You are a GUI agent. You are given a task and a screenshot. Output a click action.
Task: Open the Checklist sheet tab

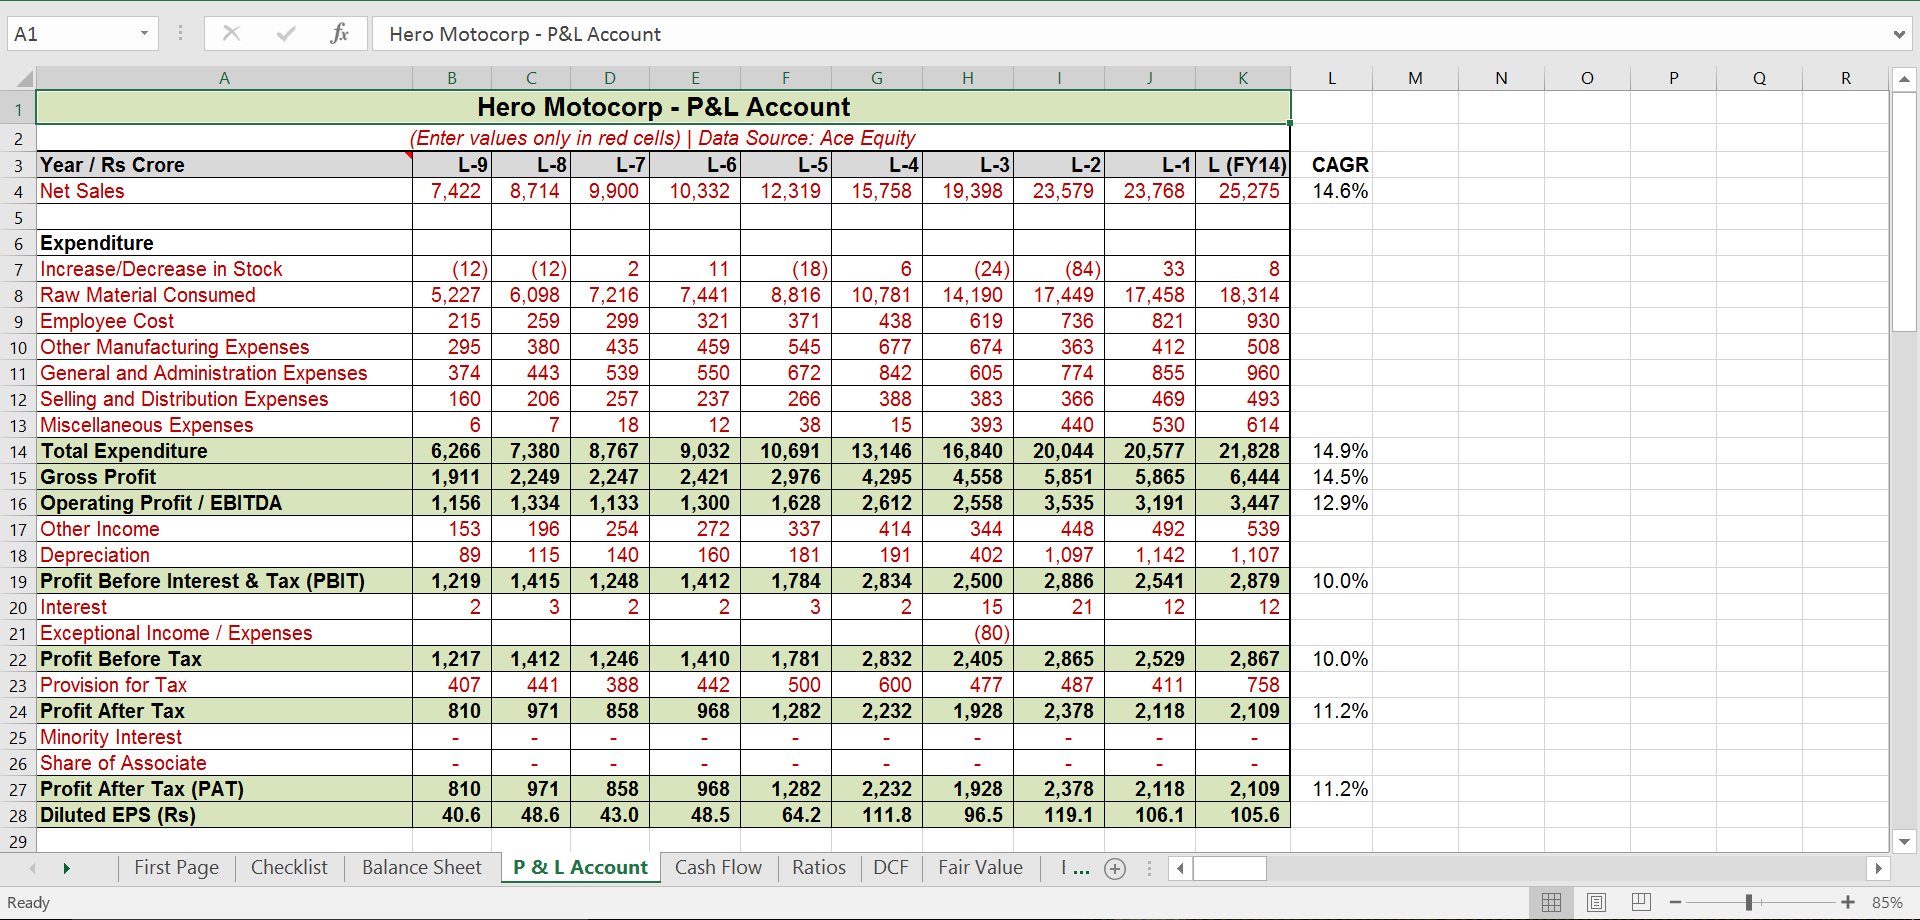(x=289, y=868)
